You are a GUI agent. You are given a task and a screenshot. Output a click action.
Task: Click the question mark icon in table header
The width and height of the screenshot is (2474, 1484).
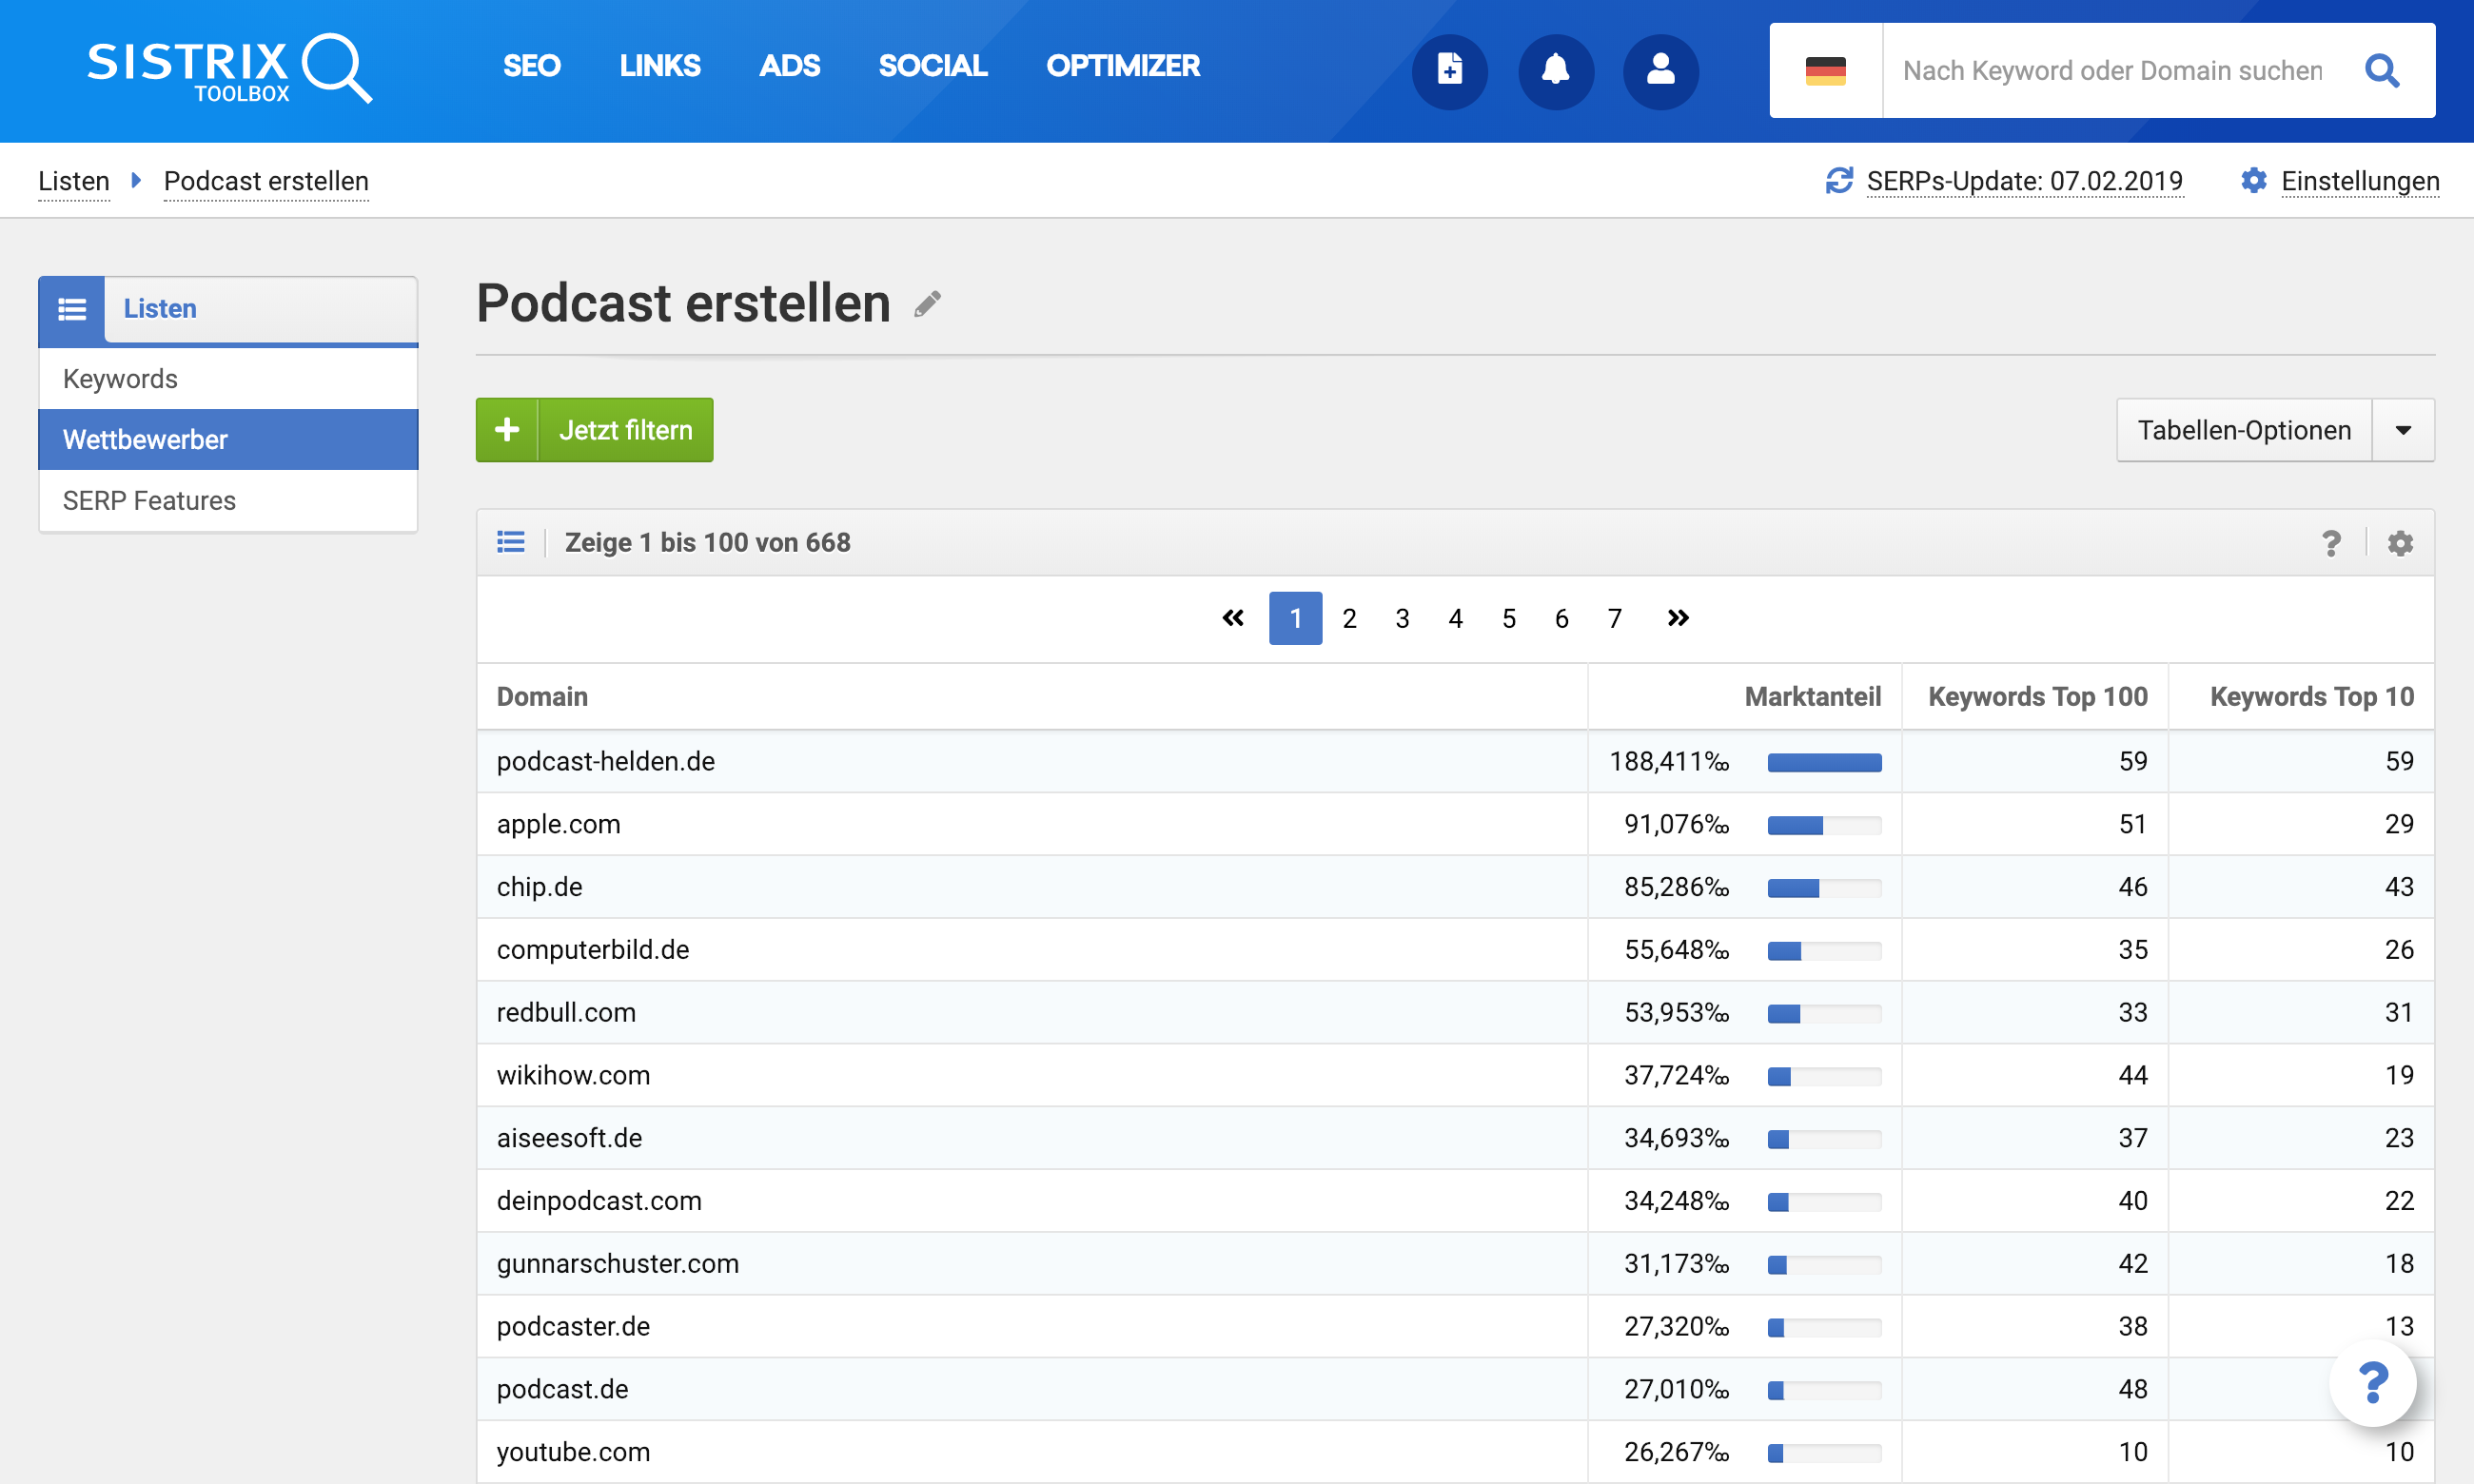(2331, 543)
